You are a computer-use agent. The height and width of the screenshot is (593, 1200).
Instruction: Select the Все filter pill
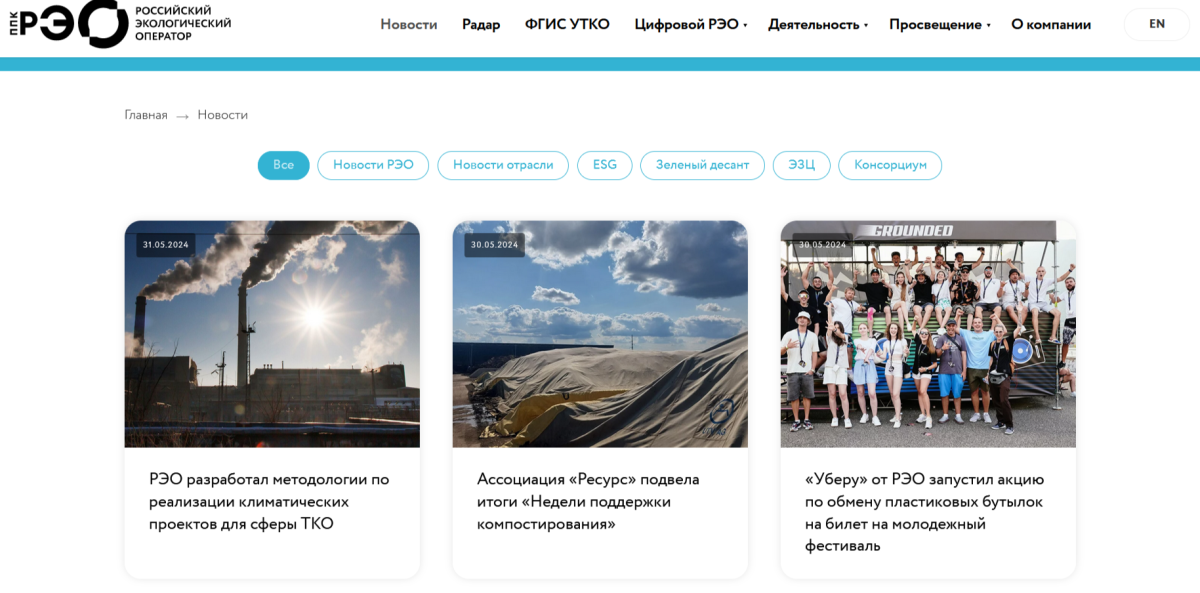click(284, 165)
